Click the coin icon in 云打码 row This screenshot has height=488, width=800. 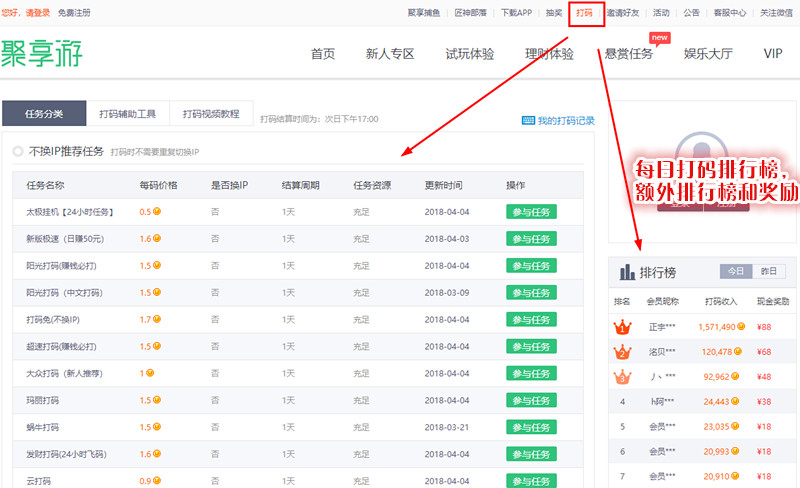(x=157, y=481)
